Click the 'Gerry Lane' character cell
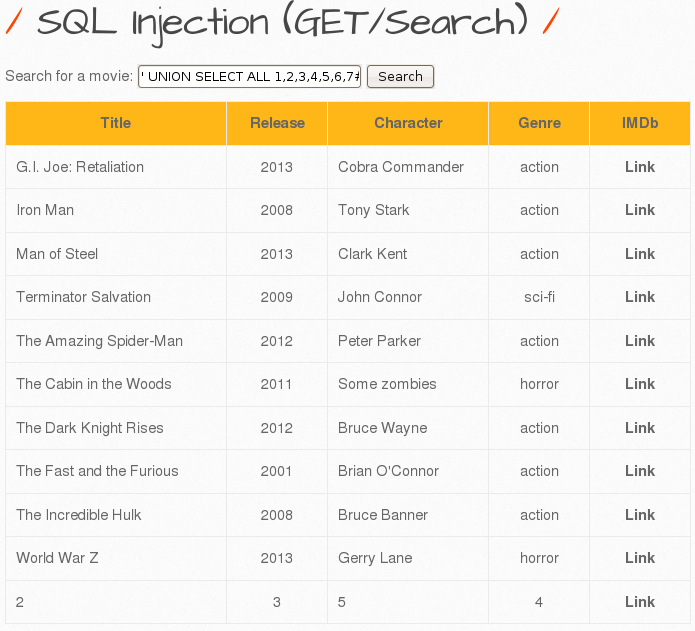 (x=408, y=557)
